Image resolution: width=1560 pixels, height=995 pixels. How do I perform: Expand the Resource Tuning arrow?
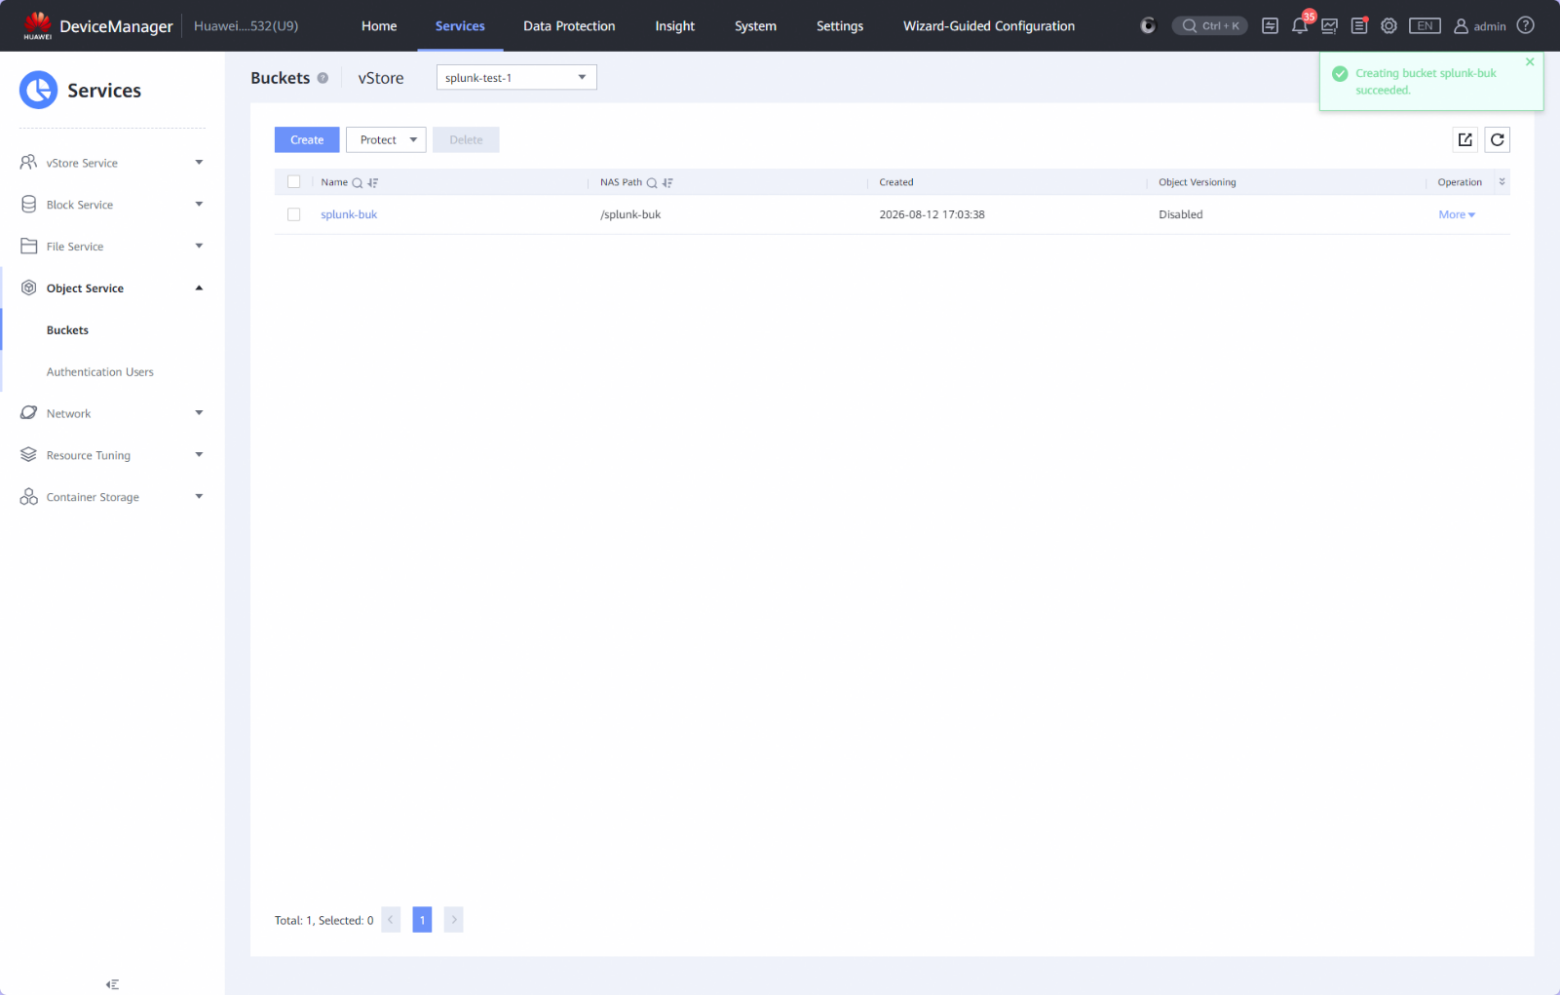click(199, 455)
